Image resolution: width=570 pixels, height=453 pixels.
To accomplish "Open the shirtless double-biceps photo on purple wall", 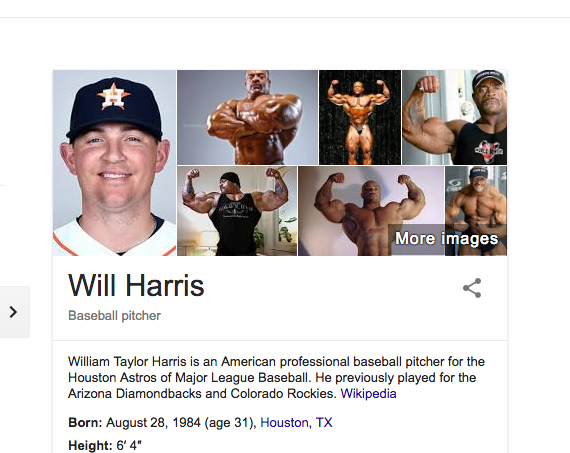I will click(371, 211).
